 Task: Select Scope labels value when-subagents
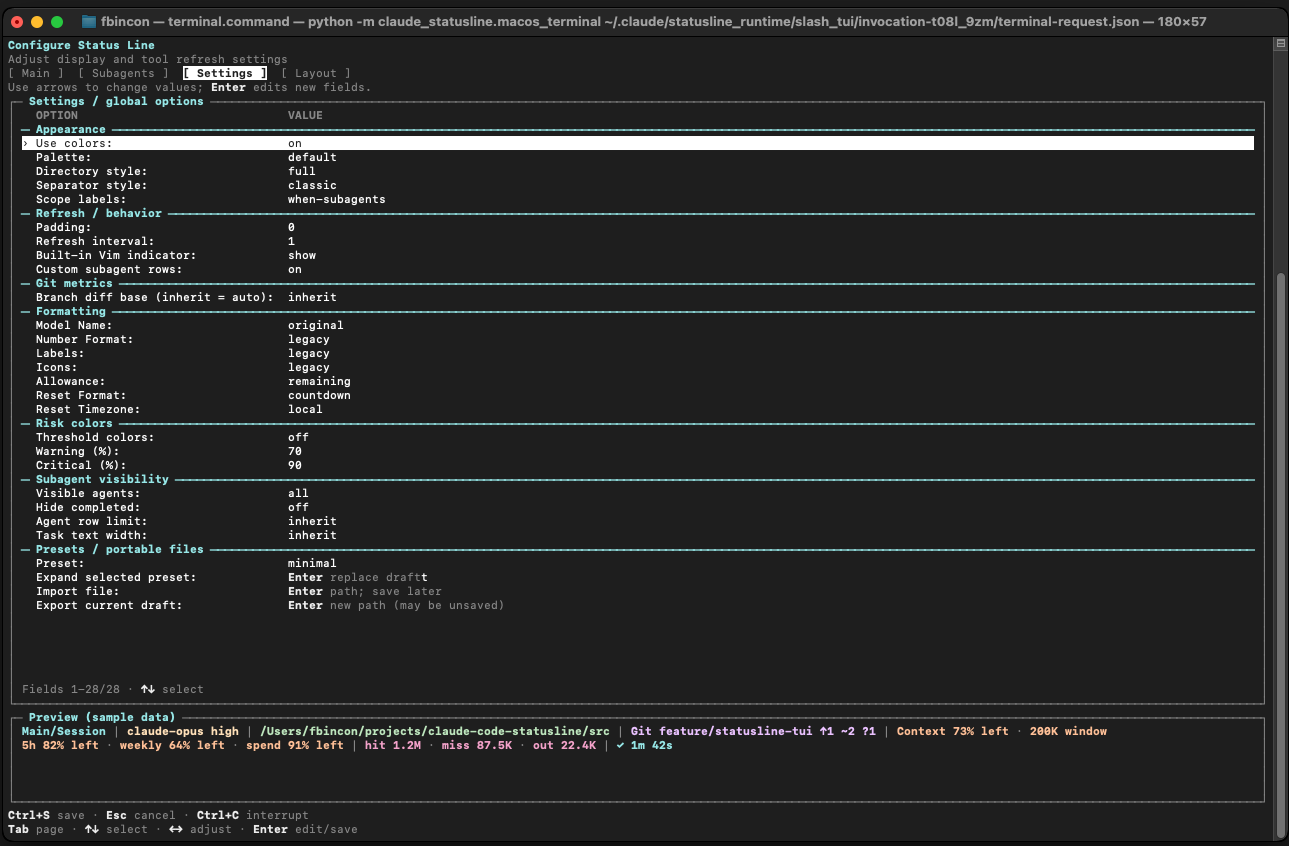[x=337, y=199]
